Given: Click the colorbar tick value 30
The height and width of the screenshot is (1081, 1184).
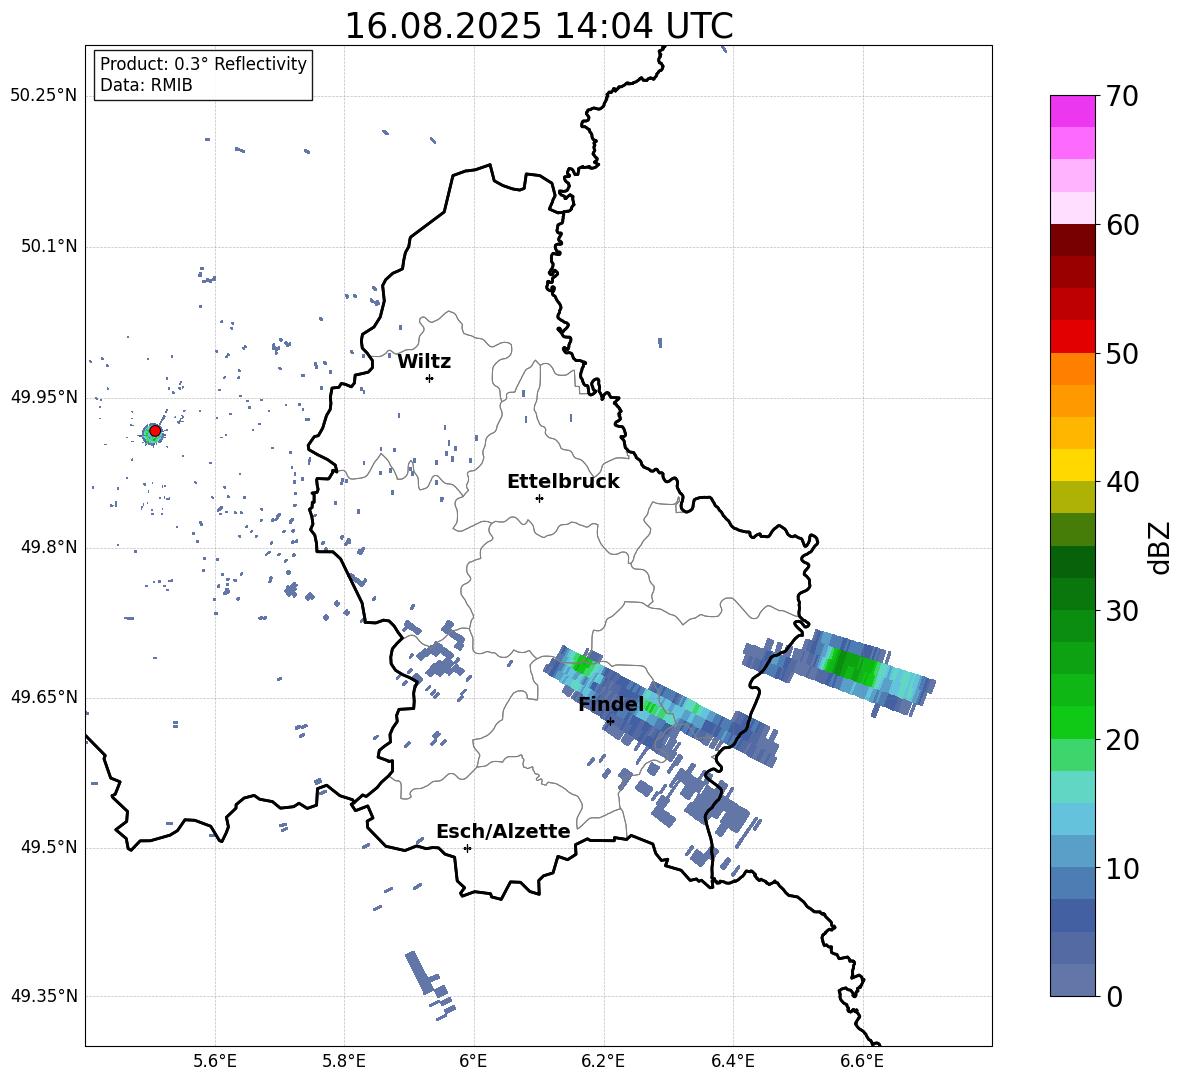Looking at the screenshot, I should [x=1122, y=611].
